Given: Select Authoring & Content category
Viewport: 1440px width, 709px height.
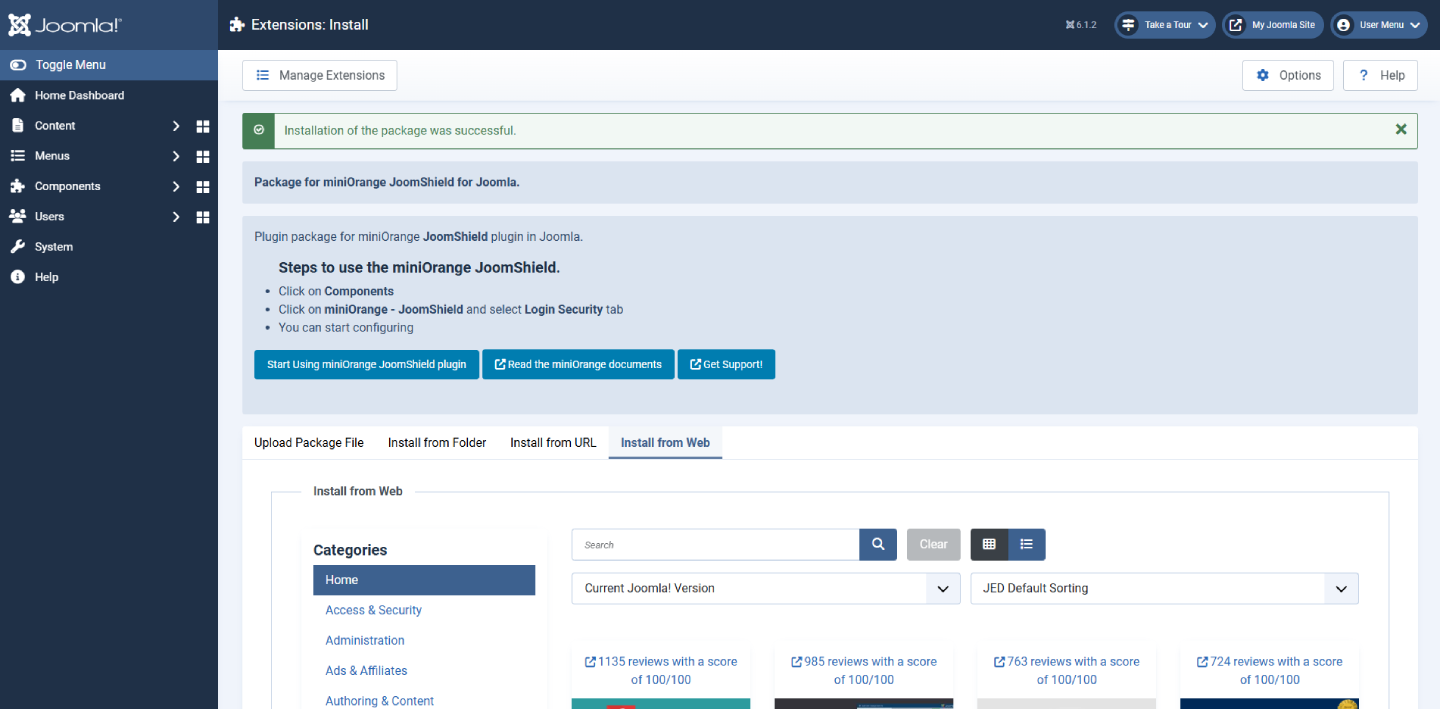Looking at the screenshot, I should [379, 701].
